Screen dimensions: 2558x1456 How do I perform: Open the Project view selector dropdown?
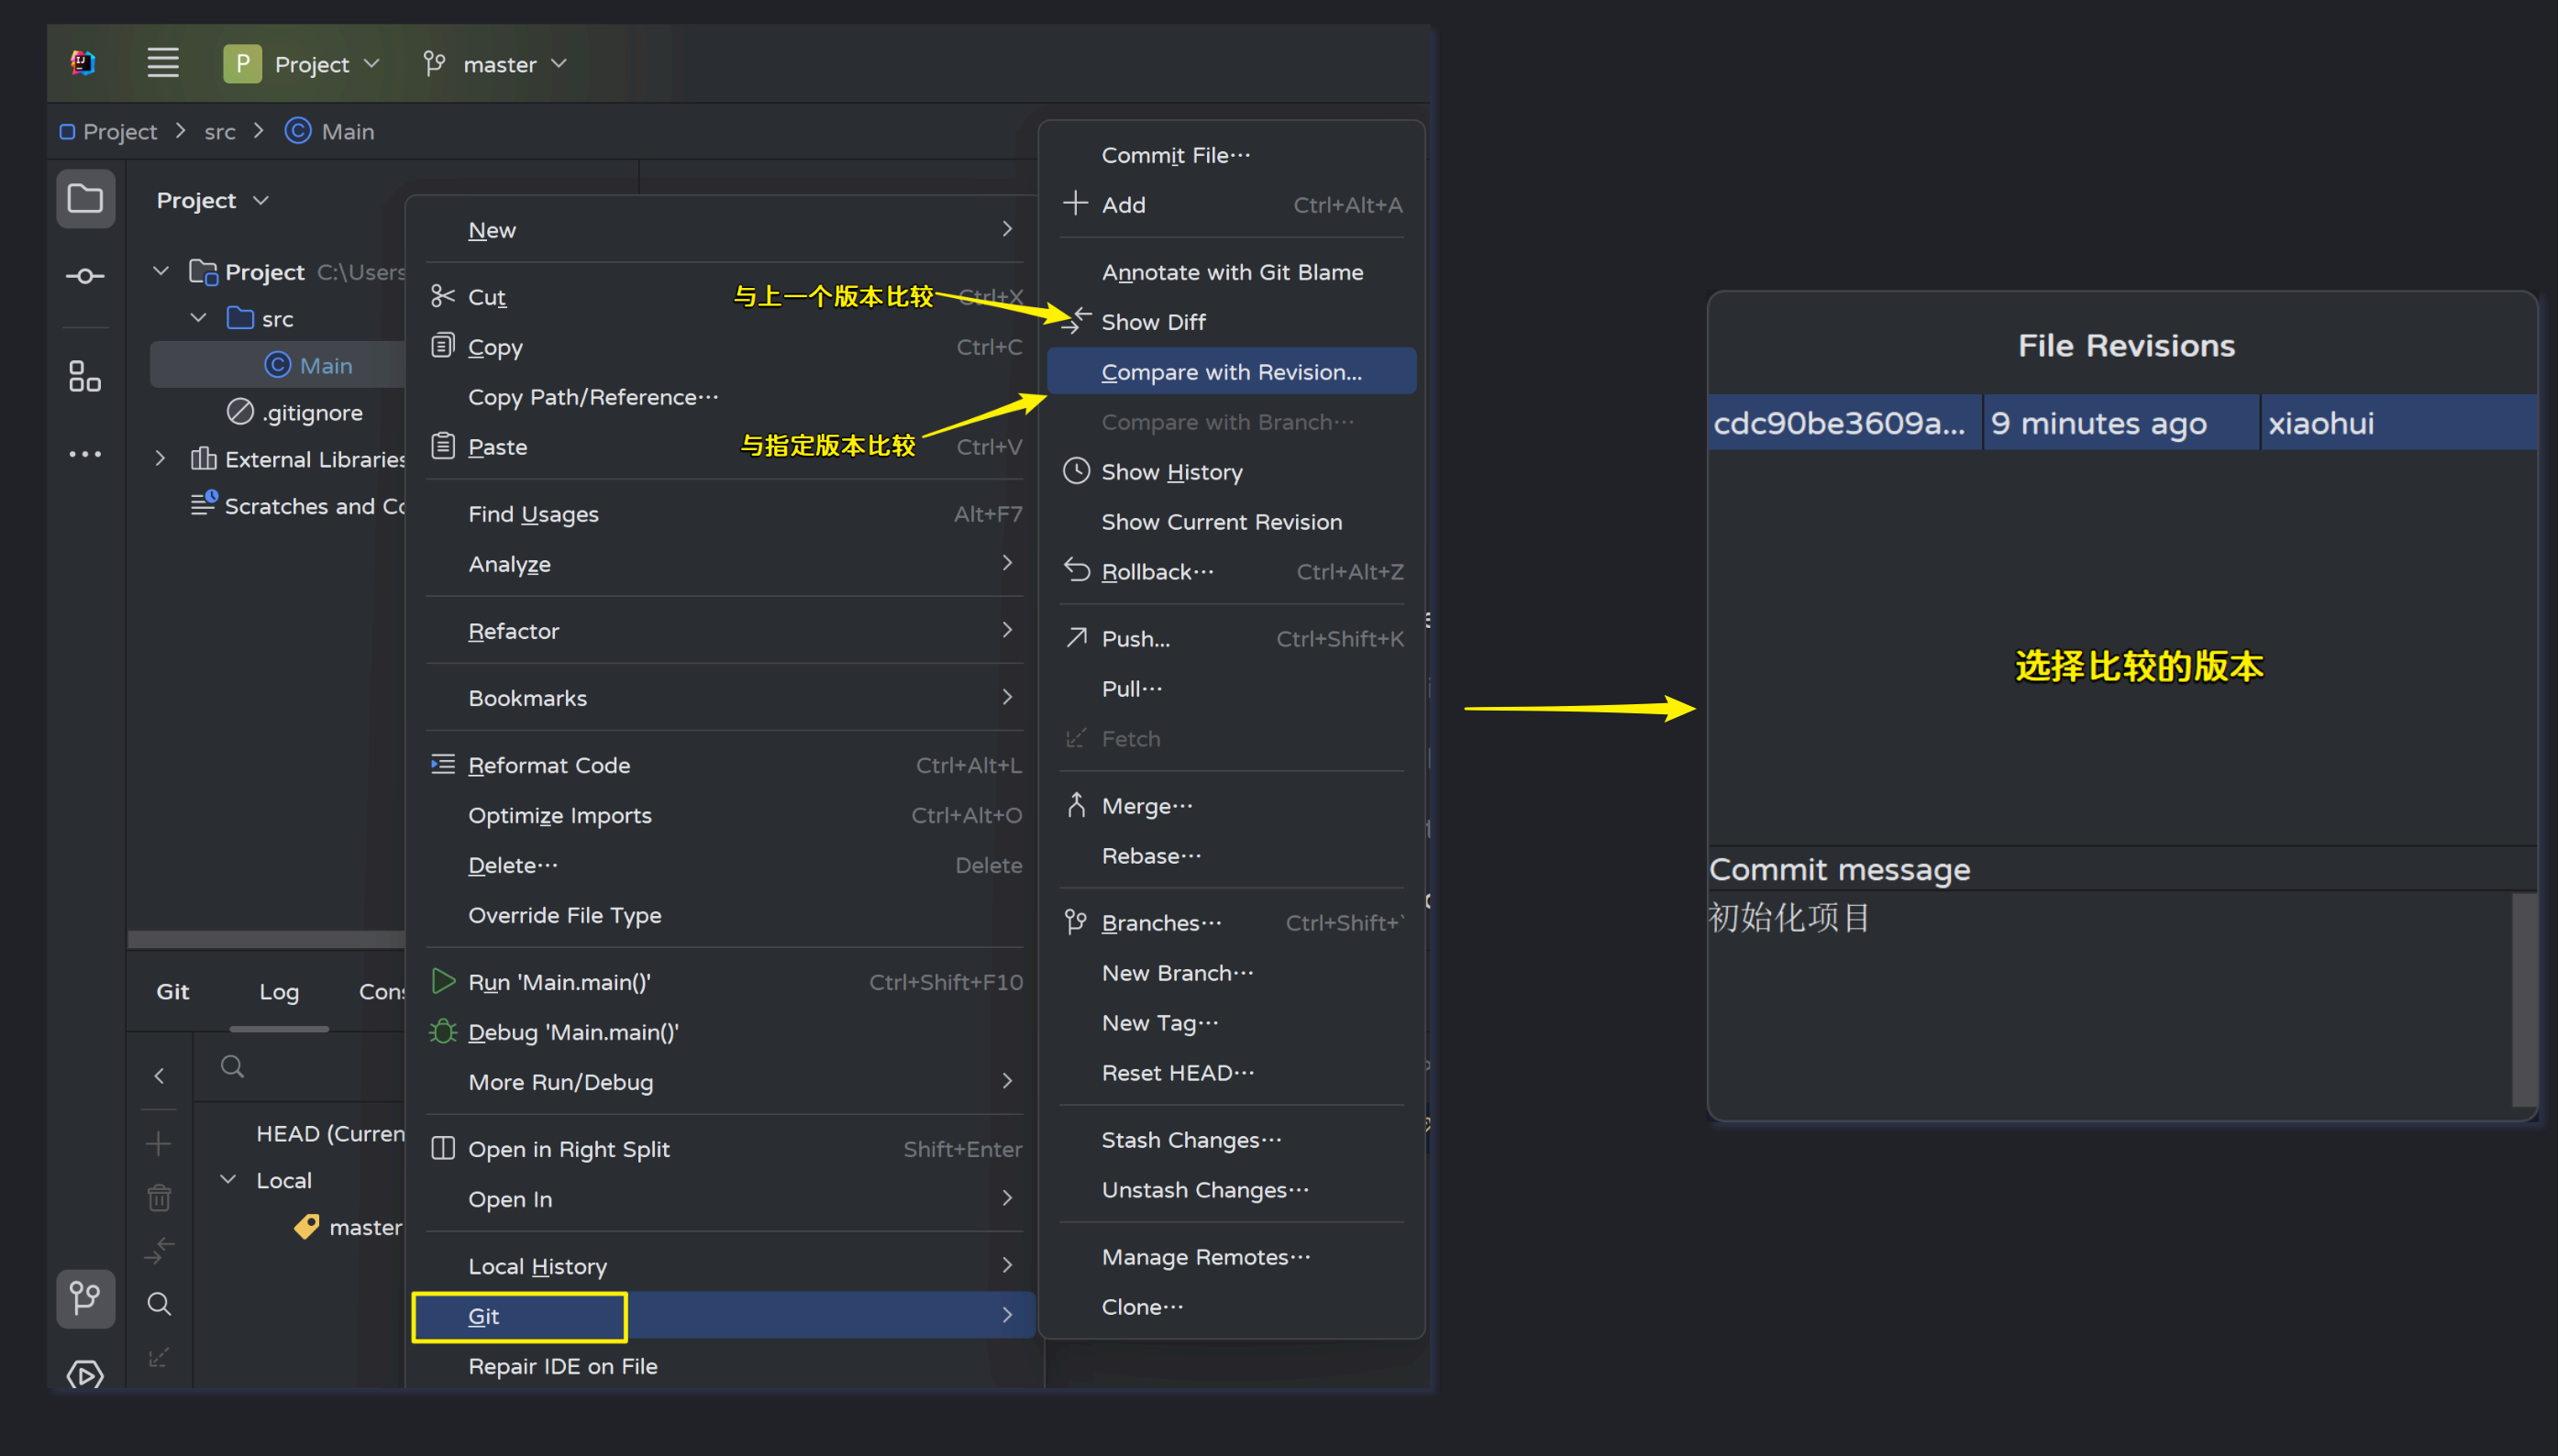(212, 200)
